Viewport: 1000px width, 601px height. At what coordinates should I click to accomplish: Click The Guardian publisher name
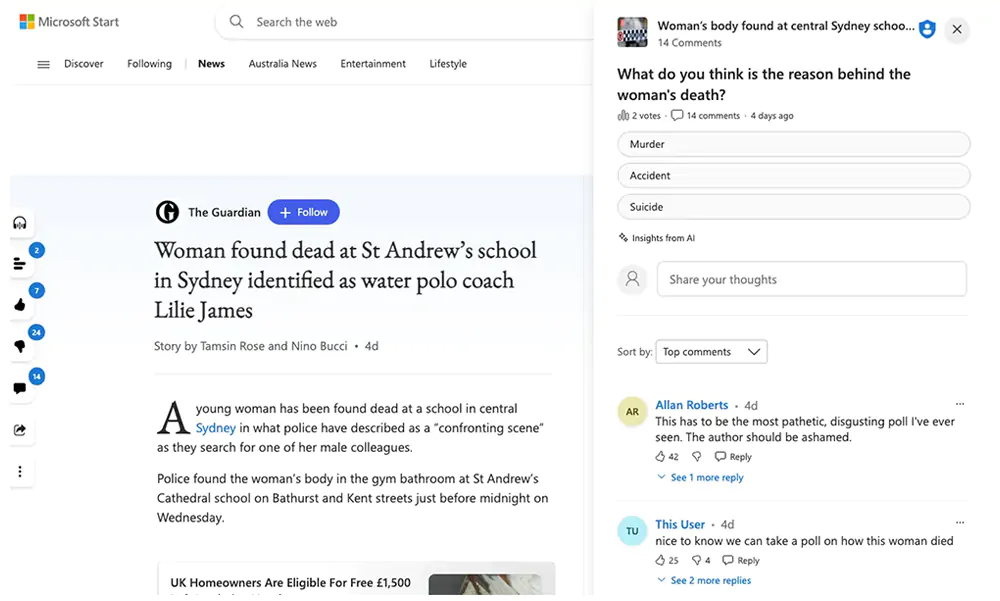point(224,212)
